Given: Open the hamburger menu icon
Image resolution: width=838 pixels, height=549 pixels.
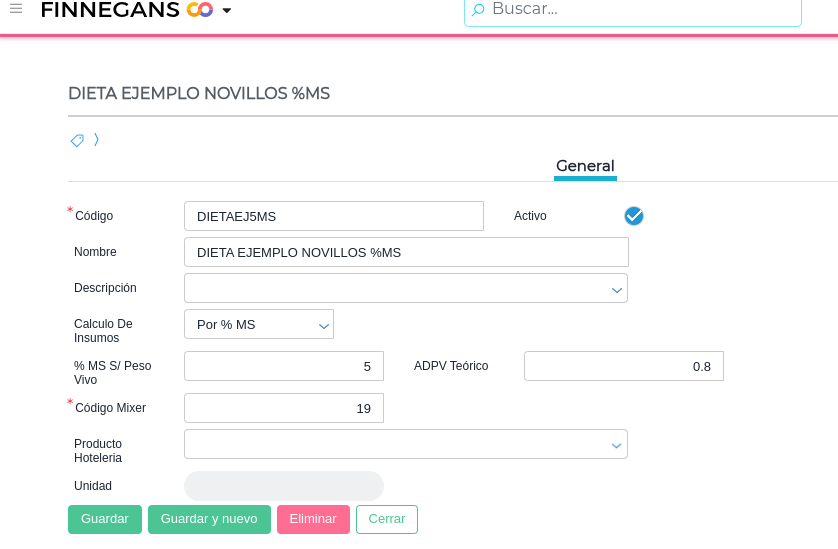Looking at the screenshot, I should (x=16, y=9).
